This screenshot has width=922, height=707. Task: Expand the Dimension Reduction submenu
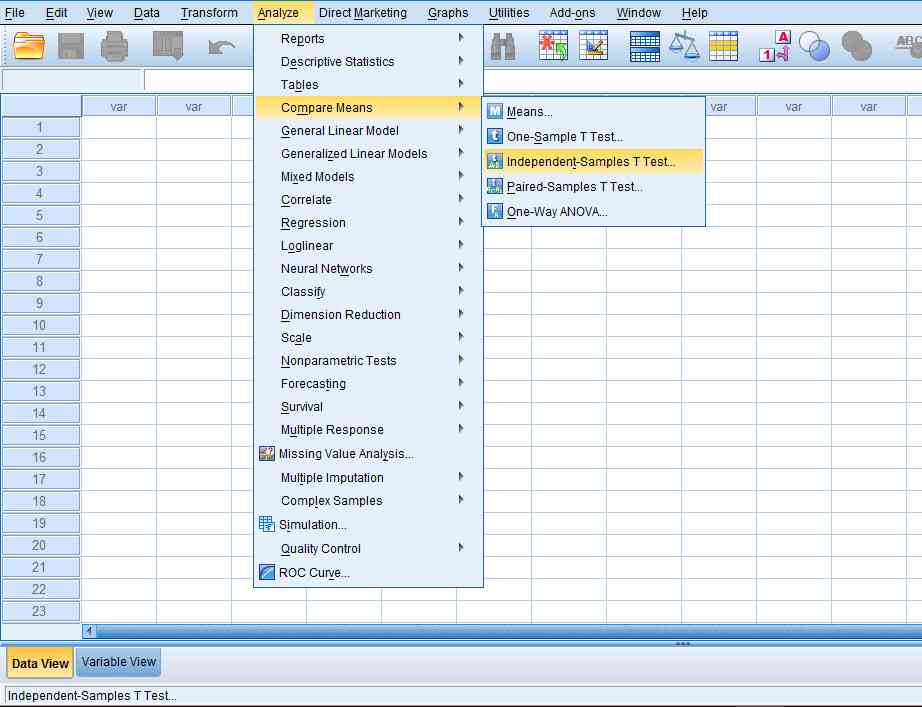(x=369, y=314)
